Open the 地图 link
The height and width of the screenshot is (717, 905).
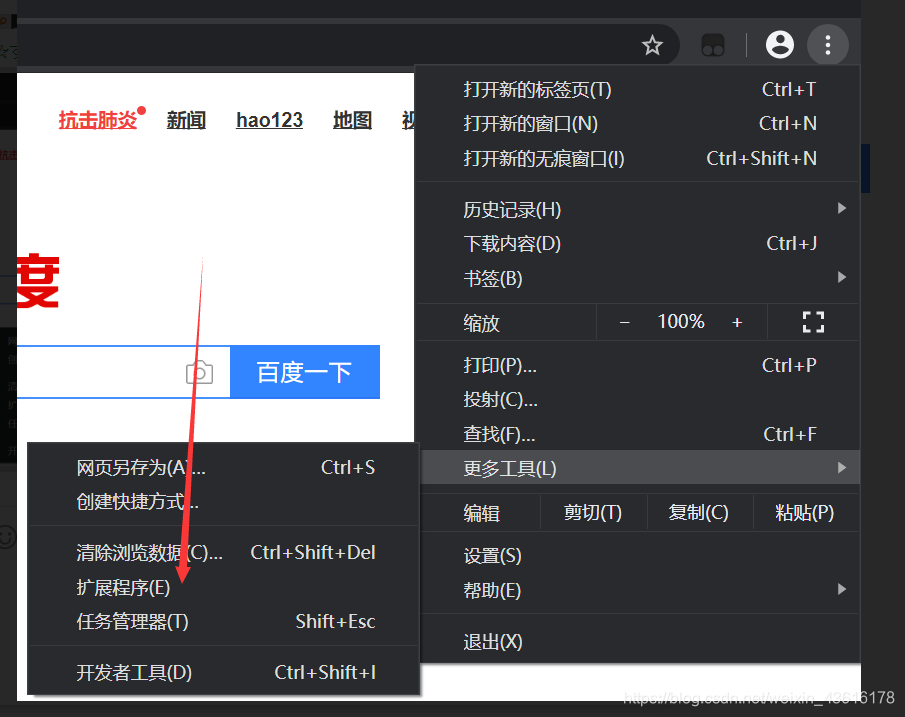[x=352, y=120]
